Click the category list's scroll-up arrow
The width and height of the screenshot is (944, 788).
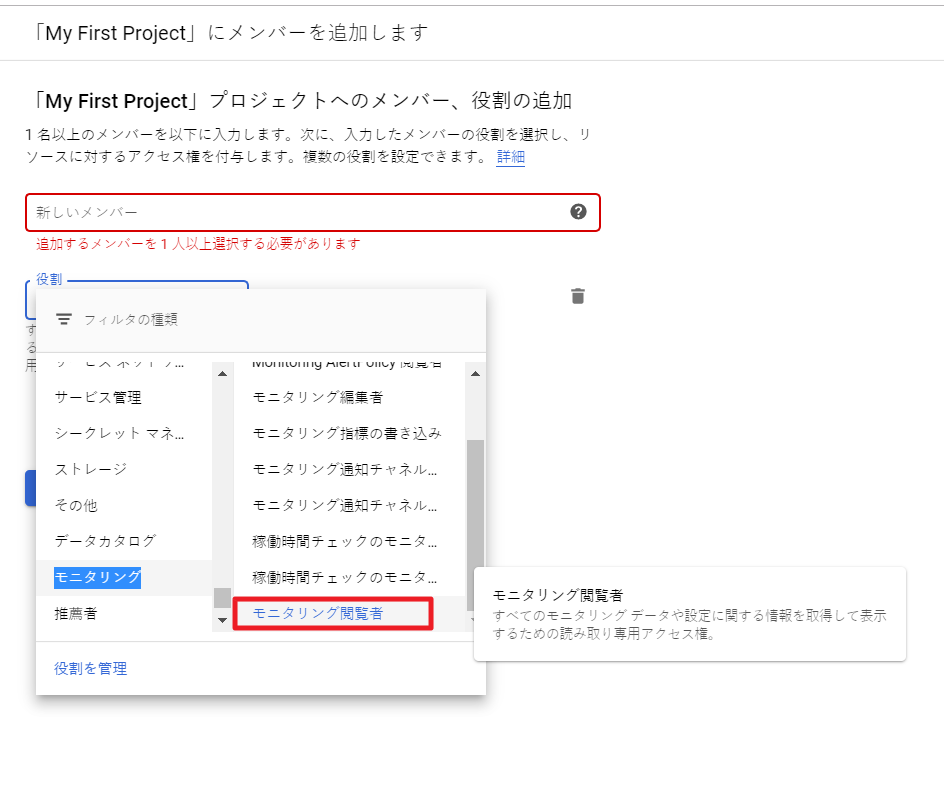click(222, 373)
